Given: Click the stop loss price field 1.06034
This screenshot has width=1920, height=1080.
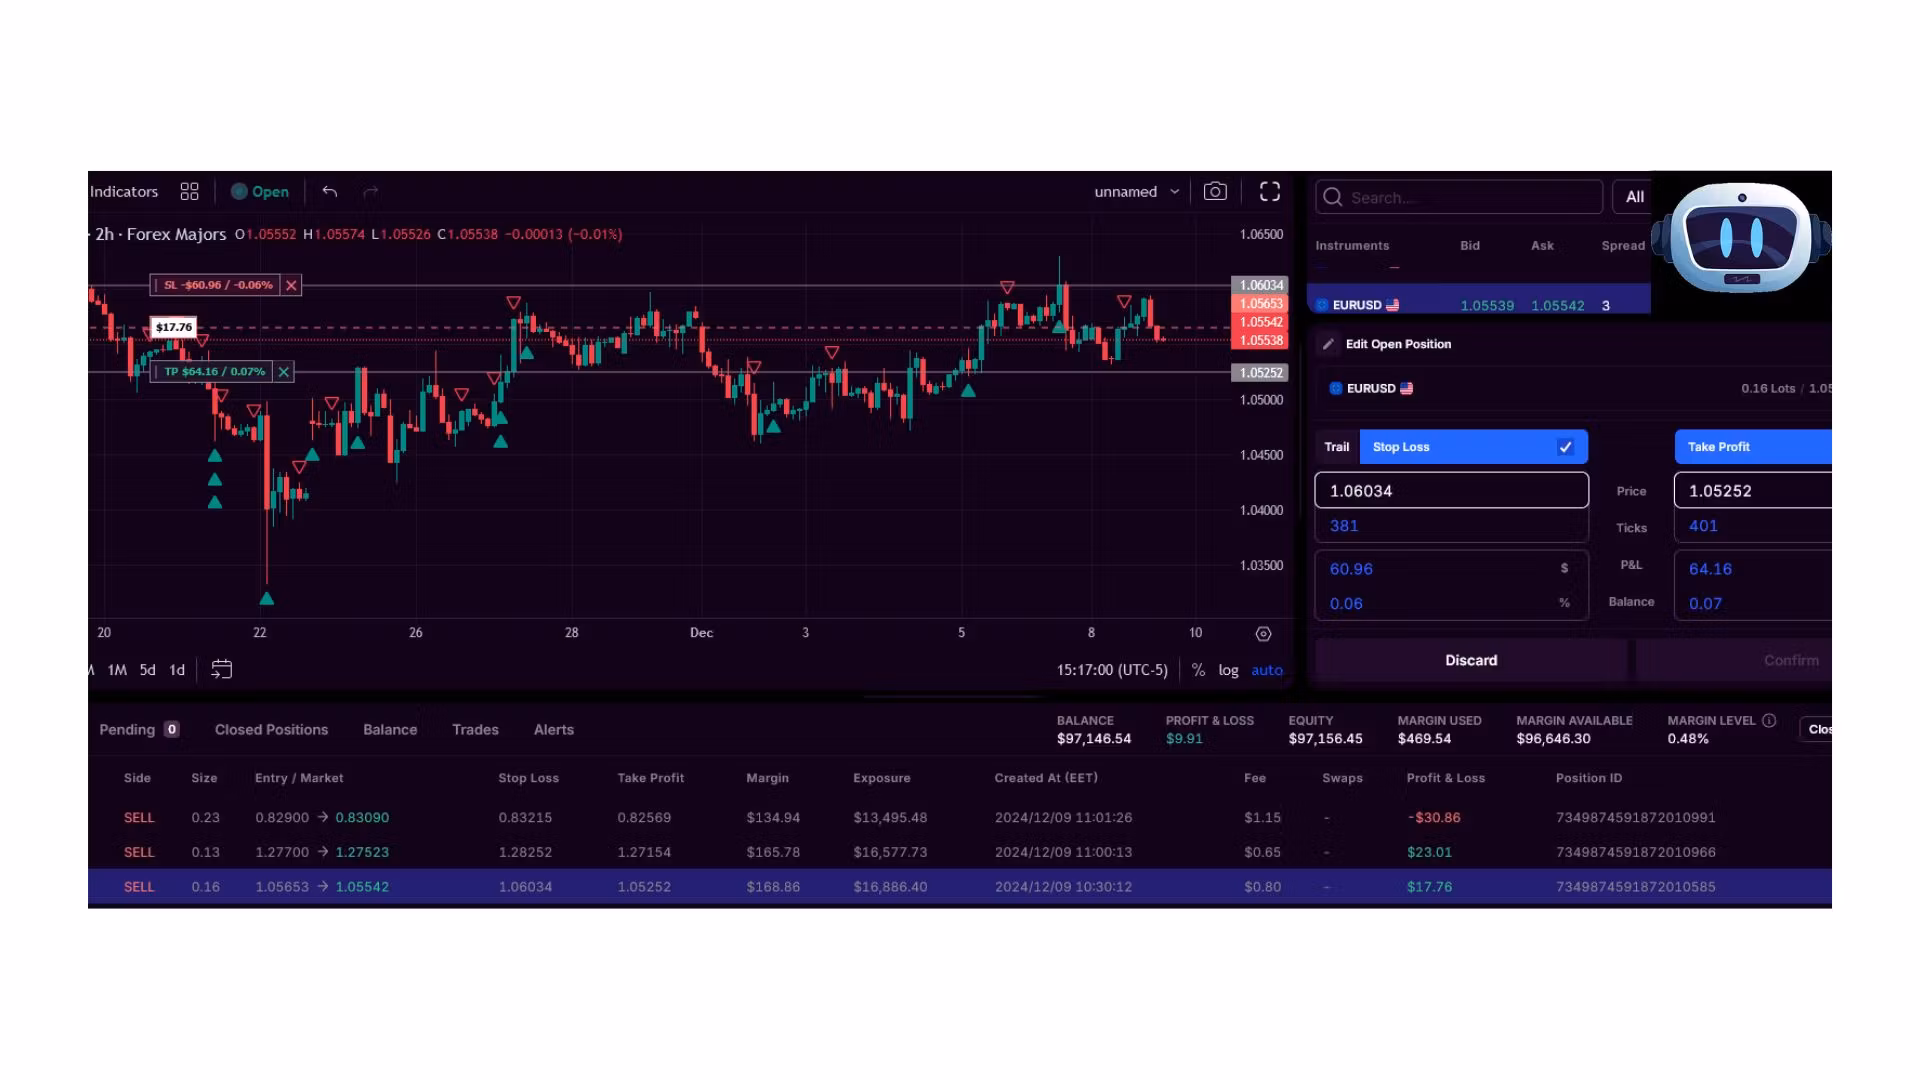Looking at the screenshot, I should [1450, 491].
